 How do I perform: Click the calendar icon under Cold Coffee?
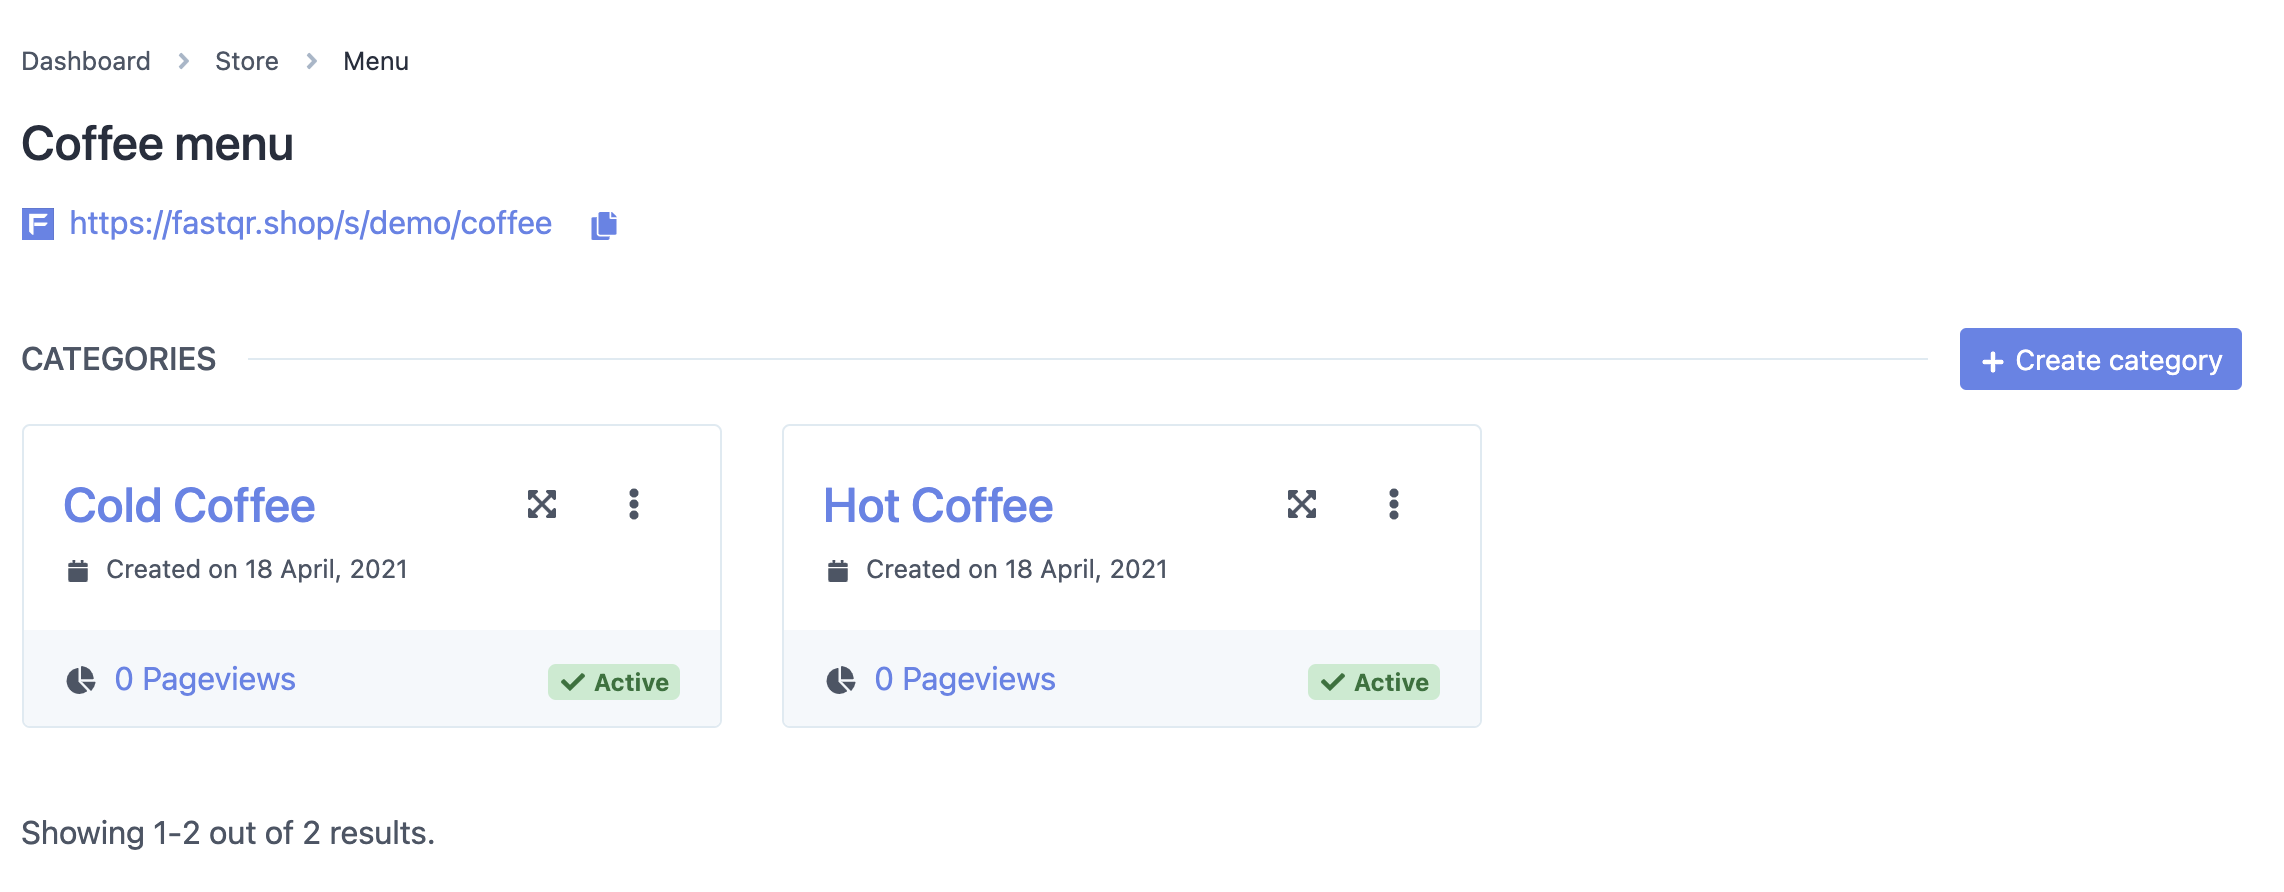(78, 571)
